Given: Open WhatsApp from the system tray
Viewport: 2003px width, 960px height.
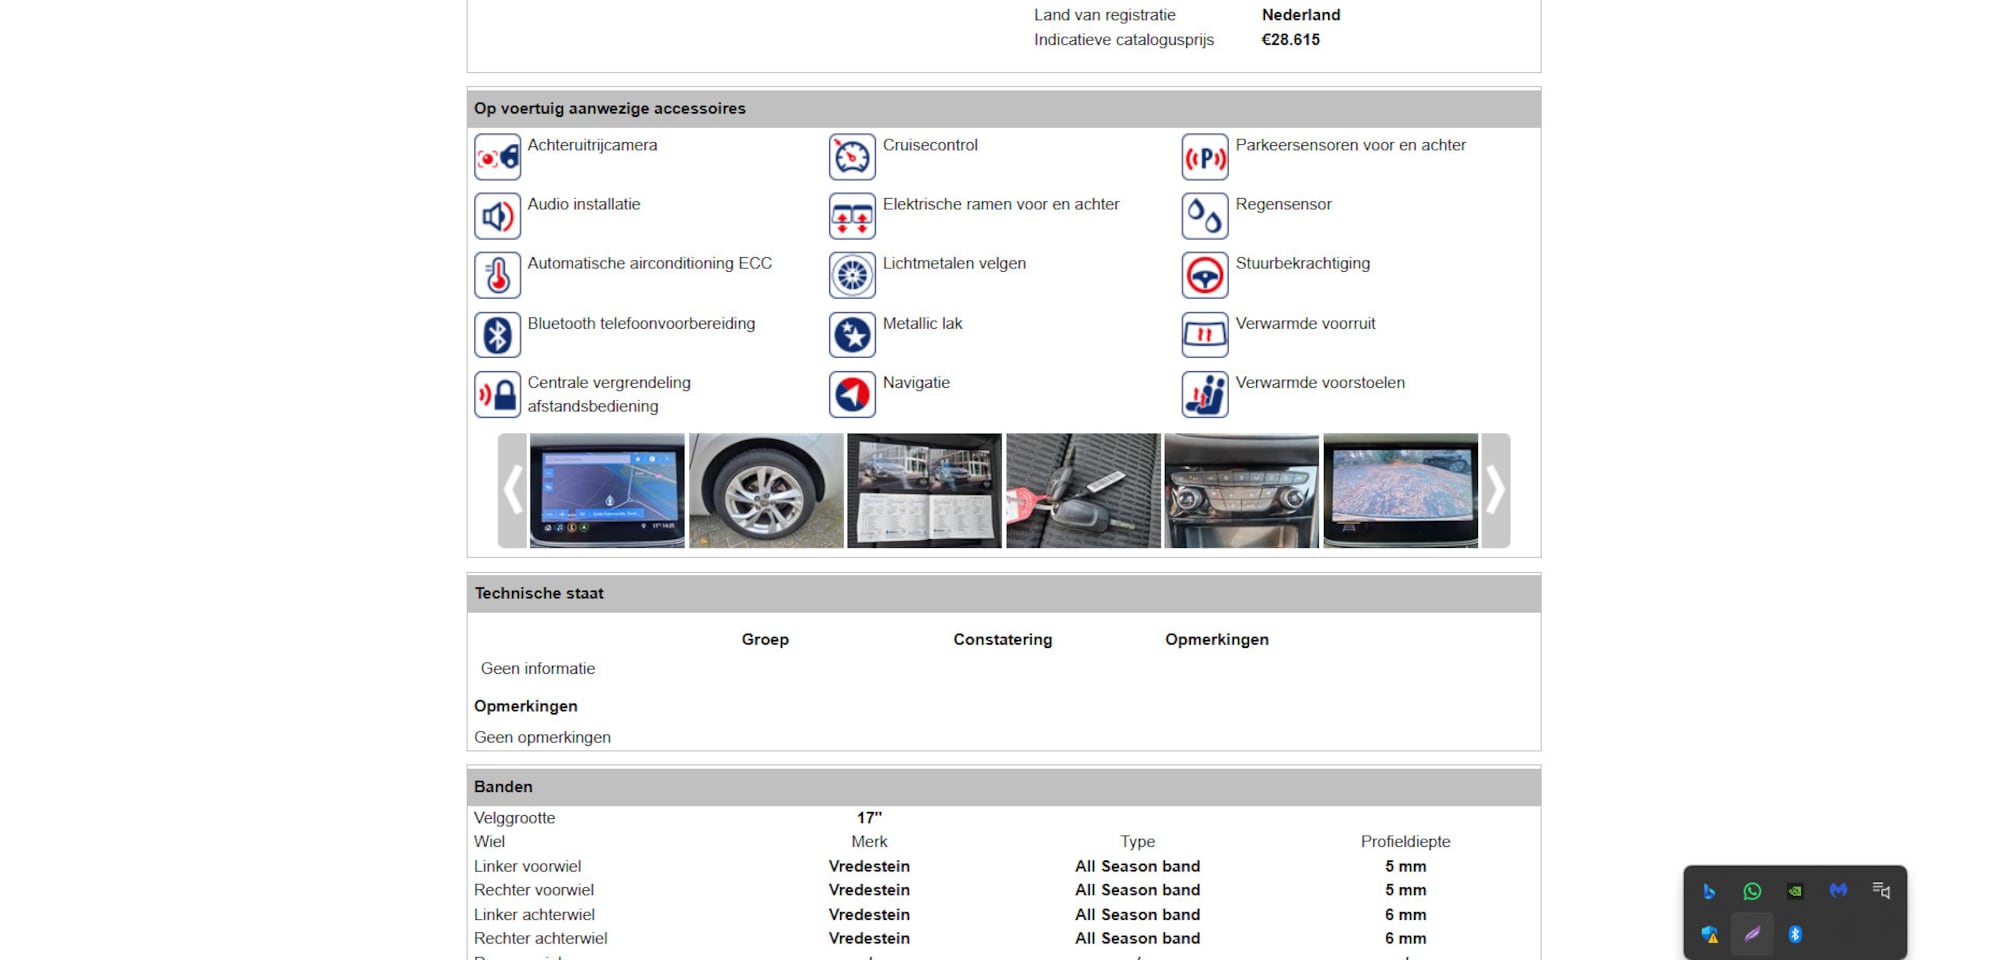Looking at the screenshot, I should click(1752, 891).
